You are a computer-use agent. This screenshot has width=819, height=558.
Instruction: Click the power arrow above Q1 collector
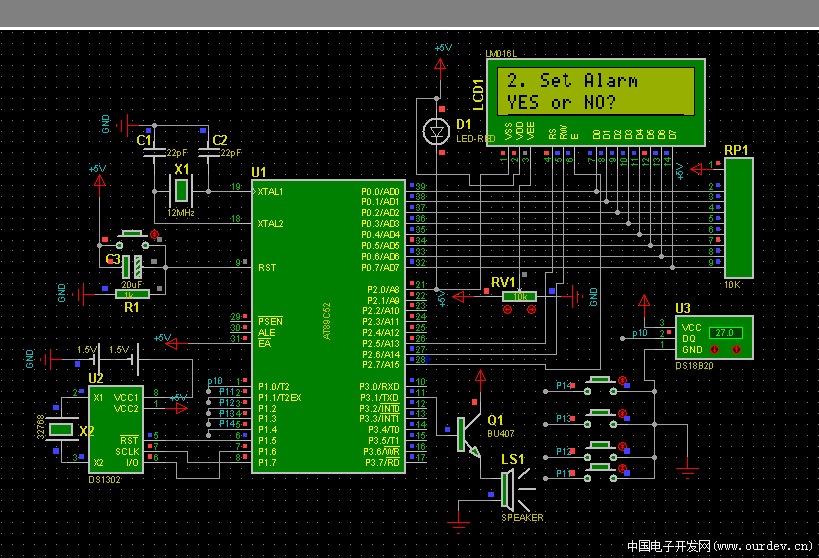481,375
